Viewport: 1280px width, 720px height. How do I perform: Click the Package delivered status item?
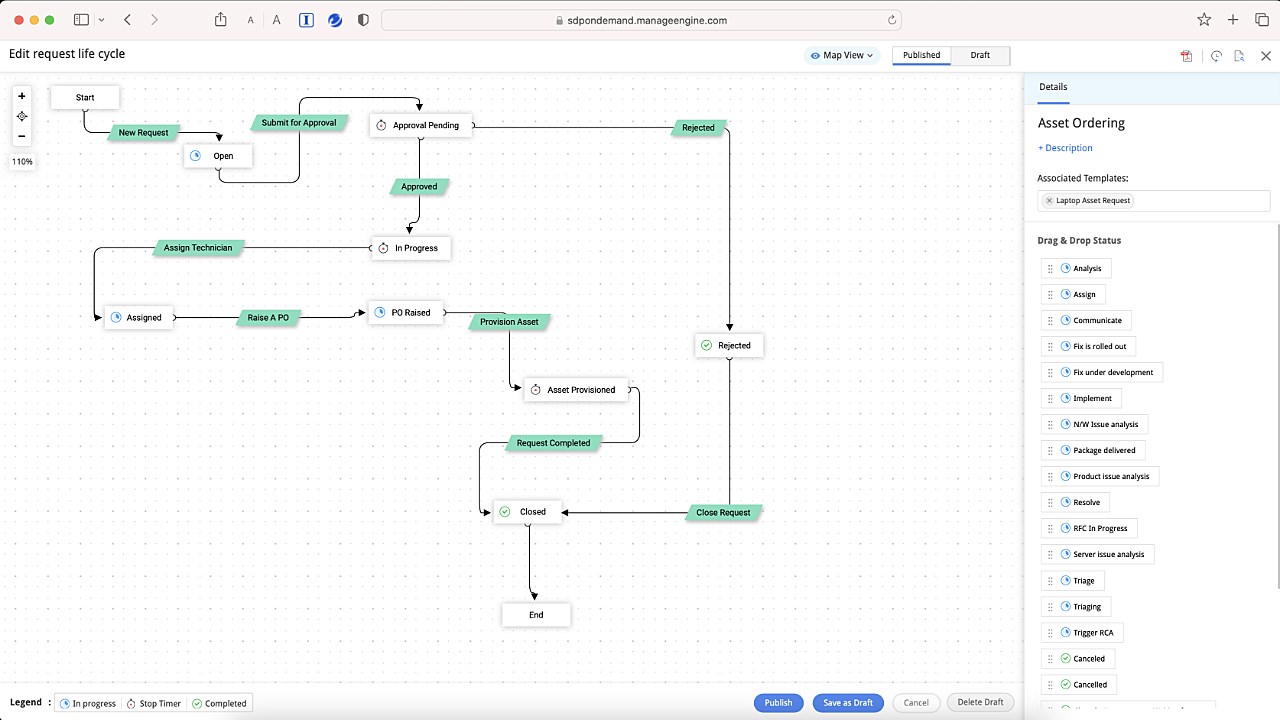1094,450
